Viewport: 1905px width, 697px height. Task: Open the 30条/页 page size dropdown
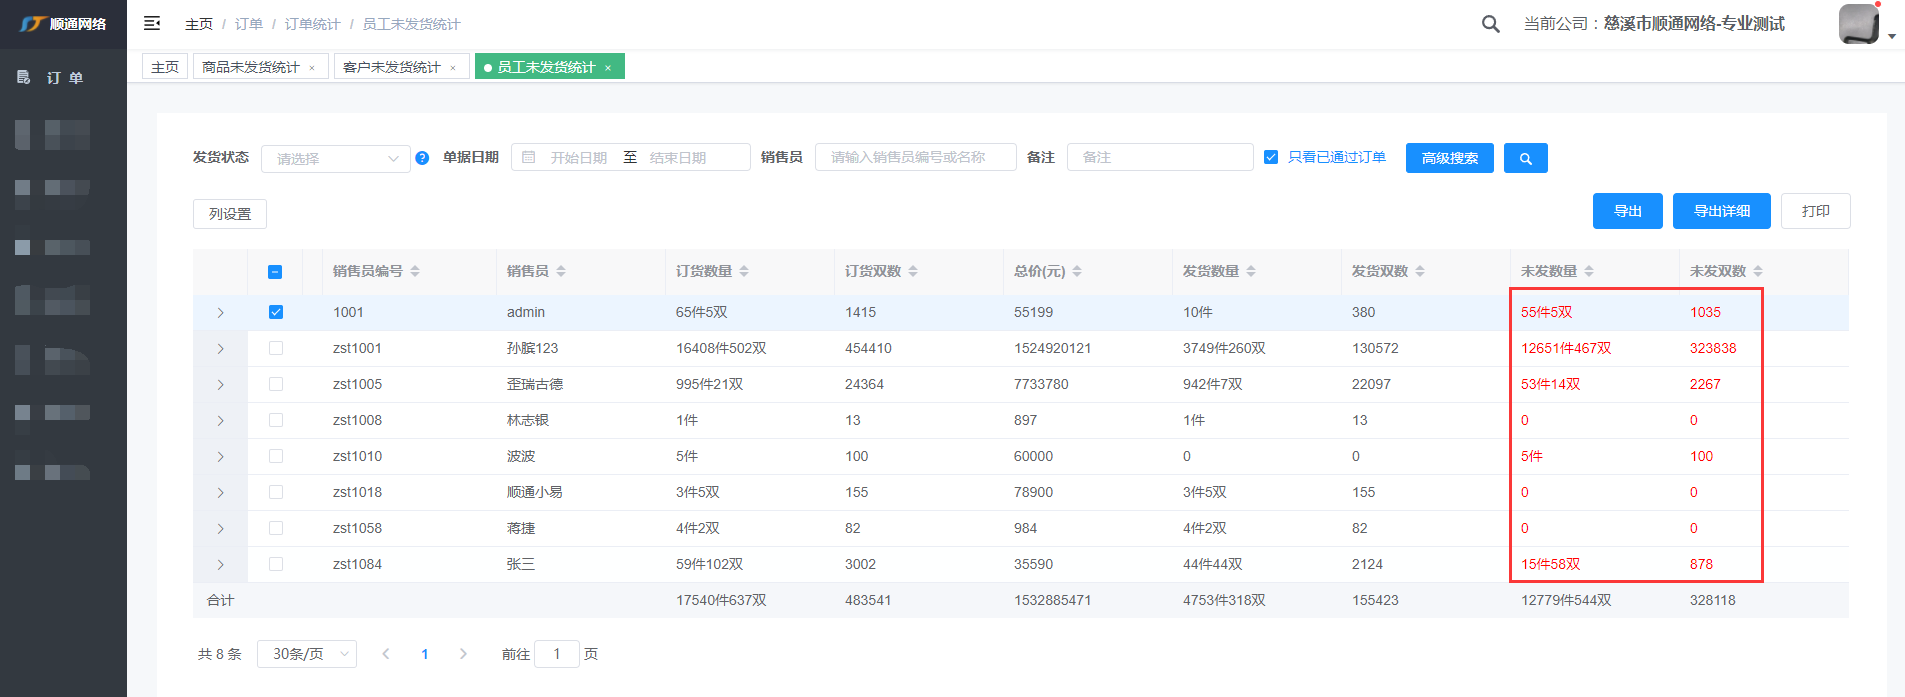306,654
